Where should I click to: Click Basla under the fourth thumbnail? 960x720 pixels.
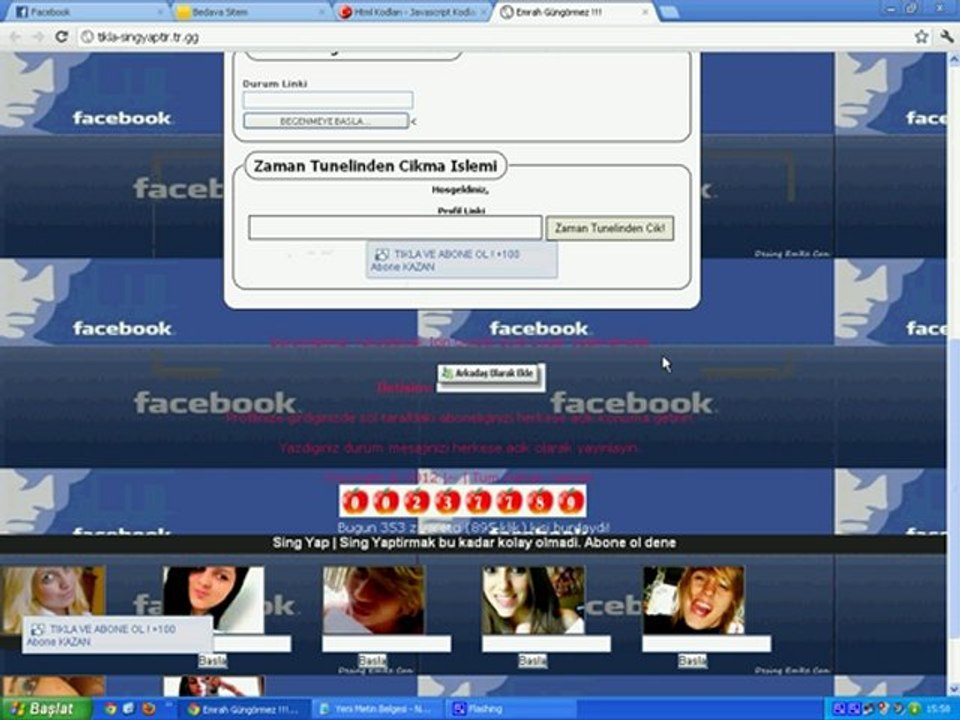(532, 661)
